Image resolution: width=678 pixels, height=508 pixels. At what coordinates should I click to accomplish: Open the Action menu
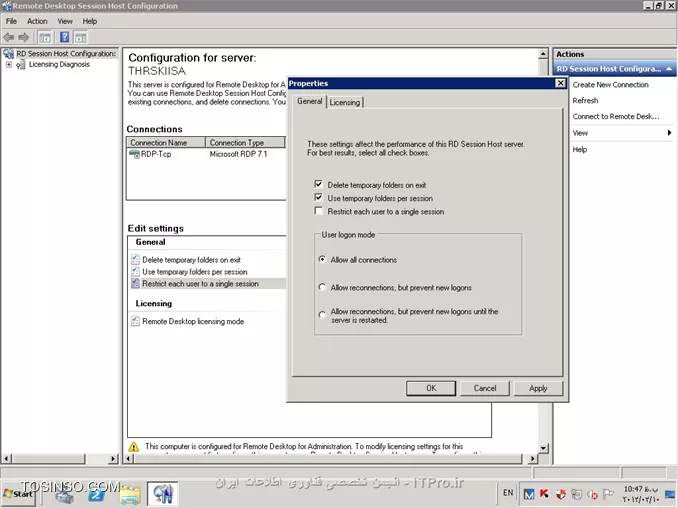37,21
